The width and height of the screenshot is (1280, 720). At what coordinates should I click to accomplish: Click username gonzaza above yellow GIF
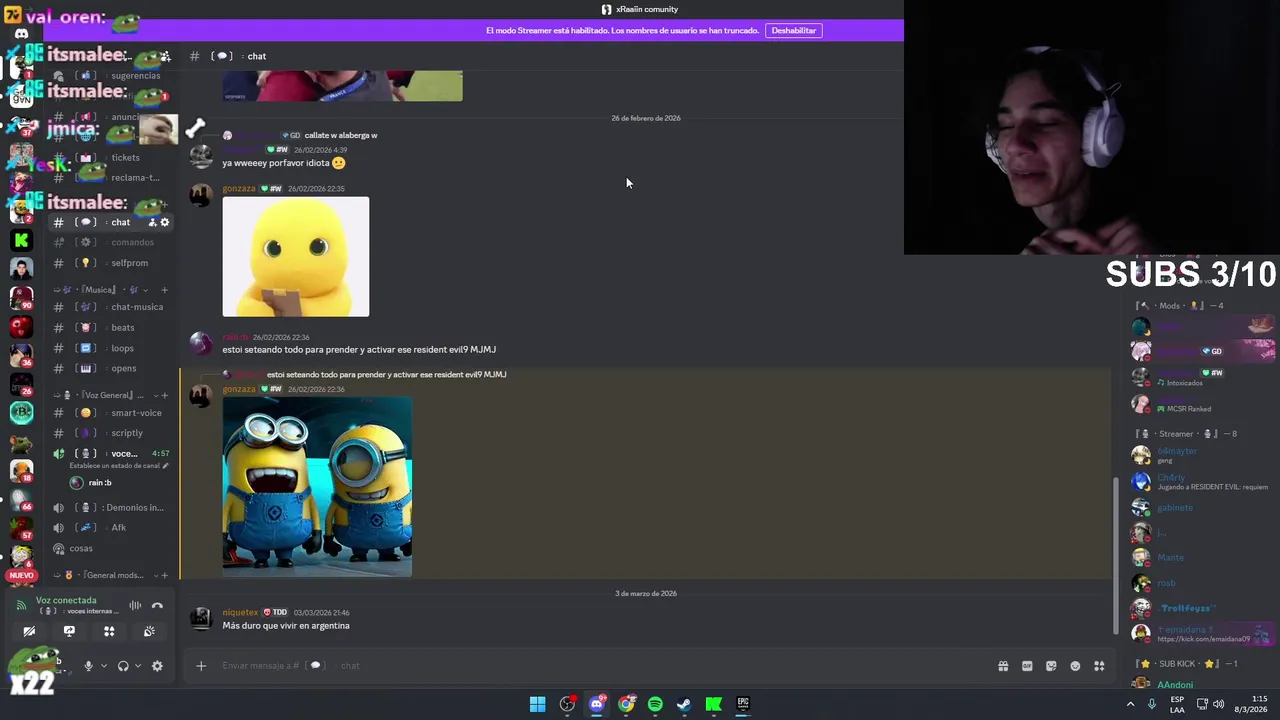(x=239, y=188)
